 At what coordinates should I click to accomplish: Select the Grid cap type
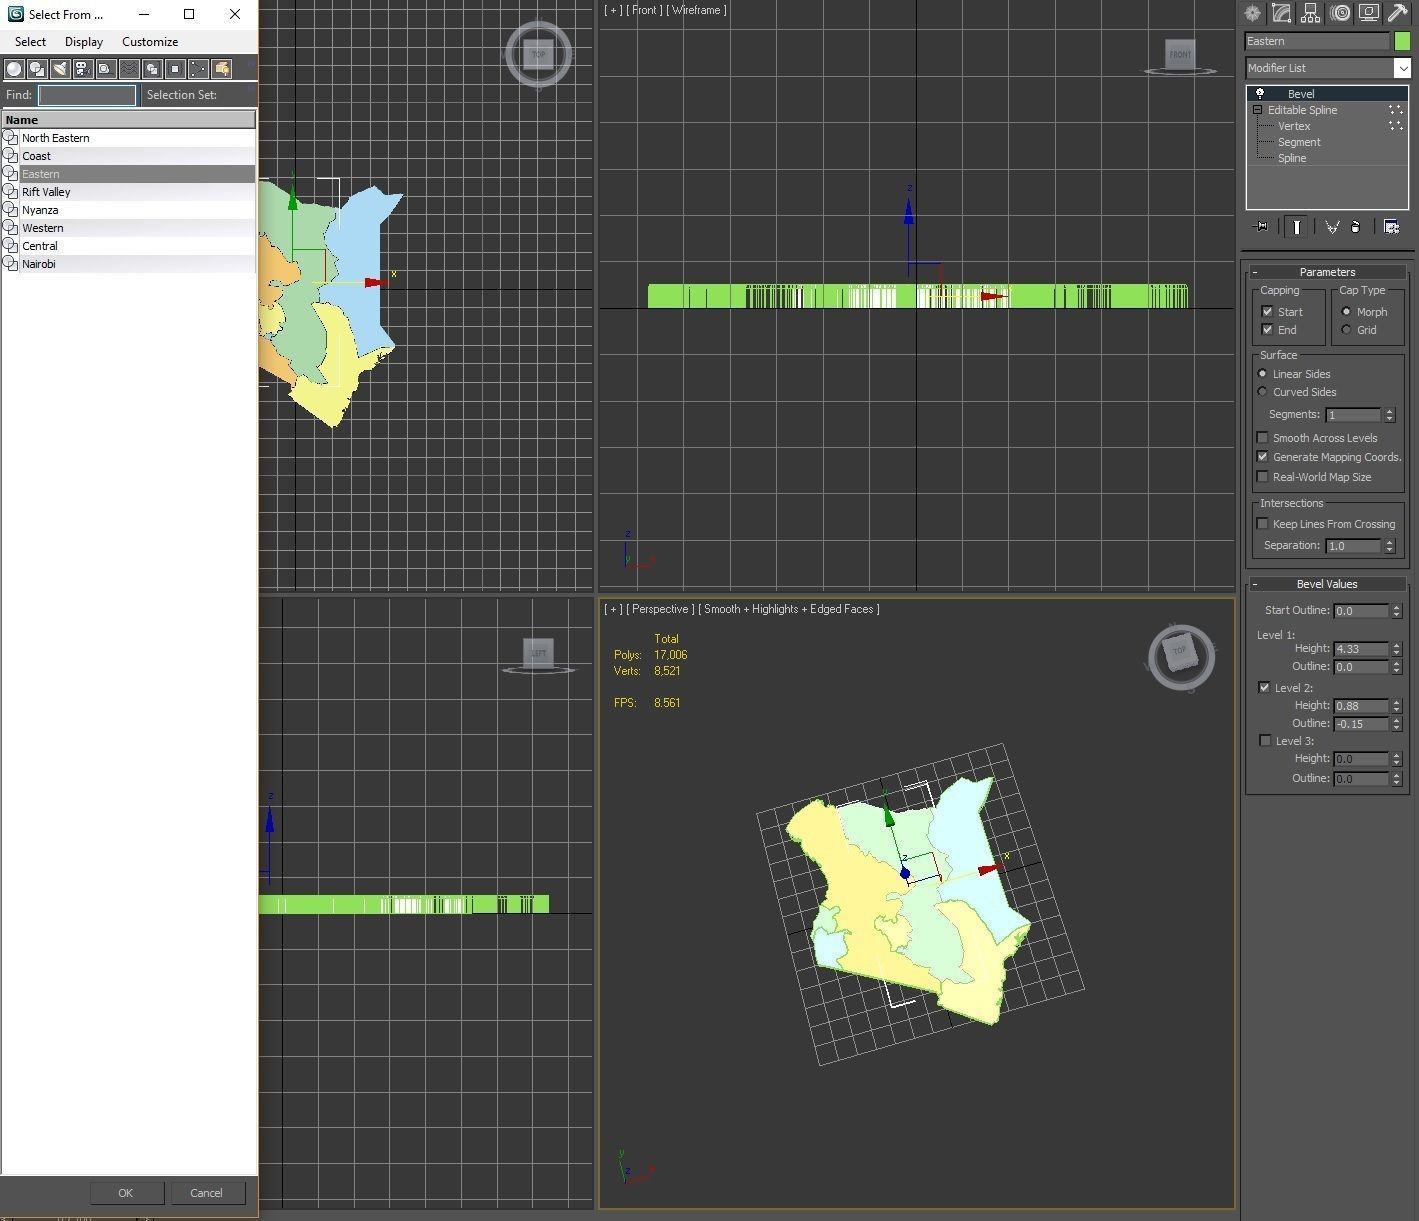coord(1346,330)
